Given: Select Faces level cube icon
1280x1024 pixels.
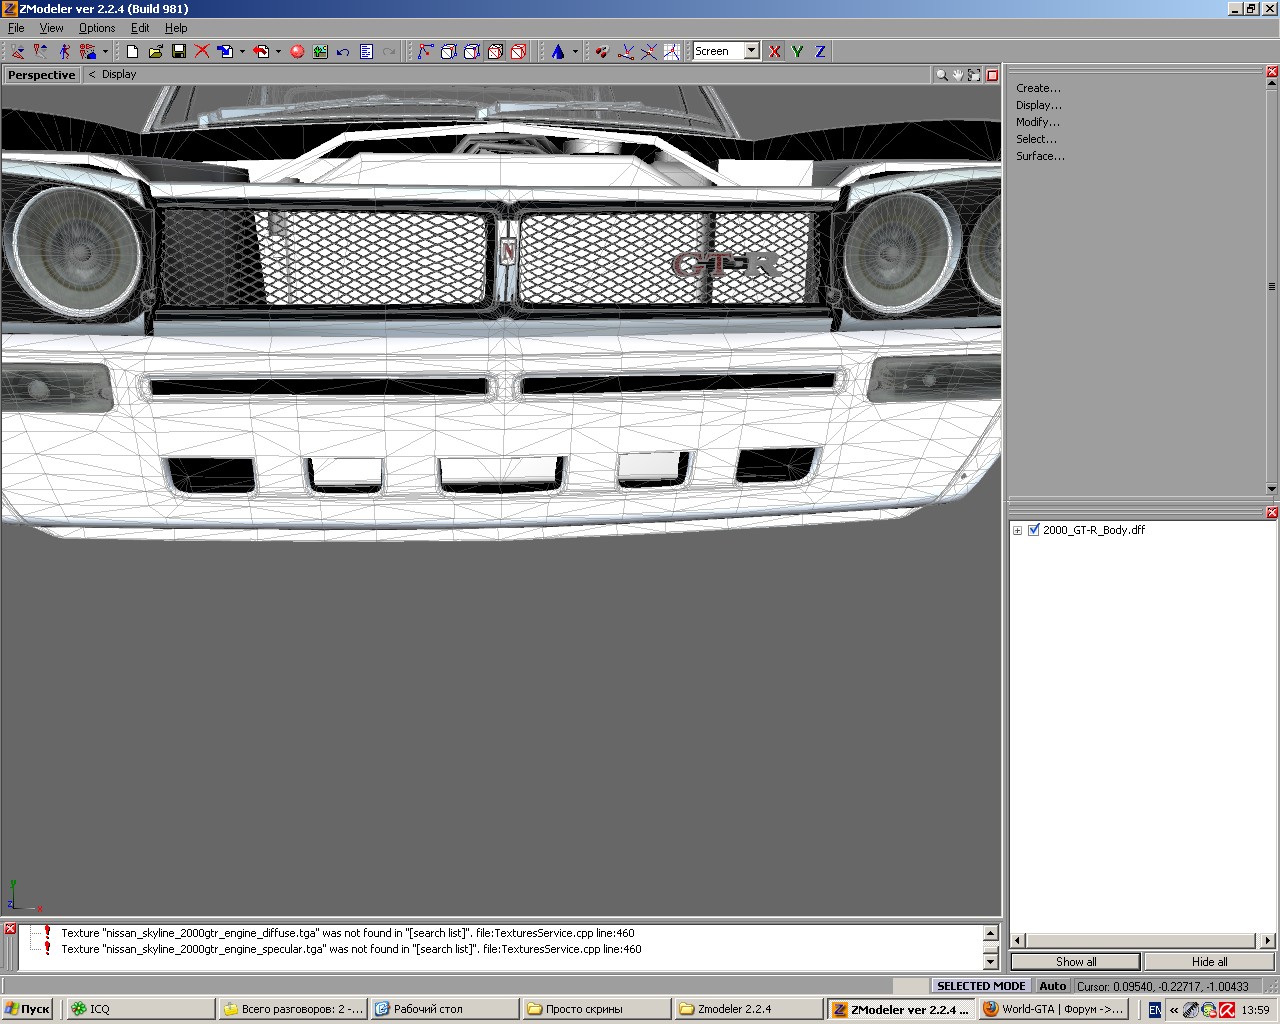Looking at the screenshot, I should (x=472, y=51).
